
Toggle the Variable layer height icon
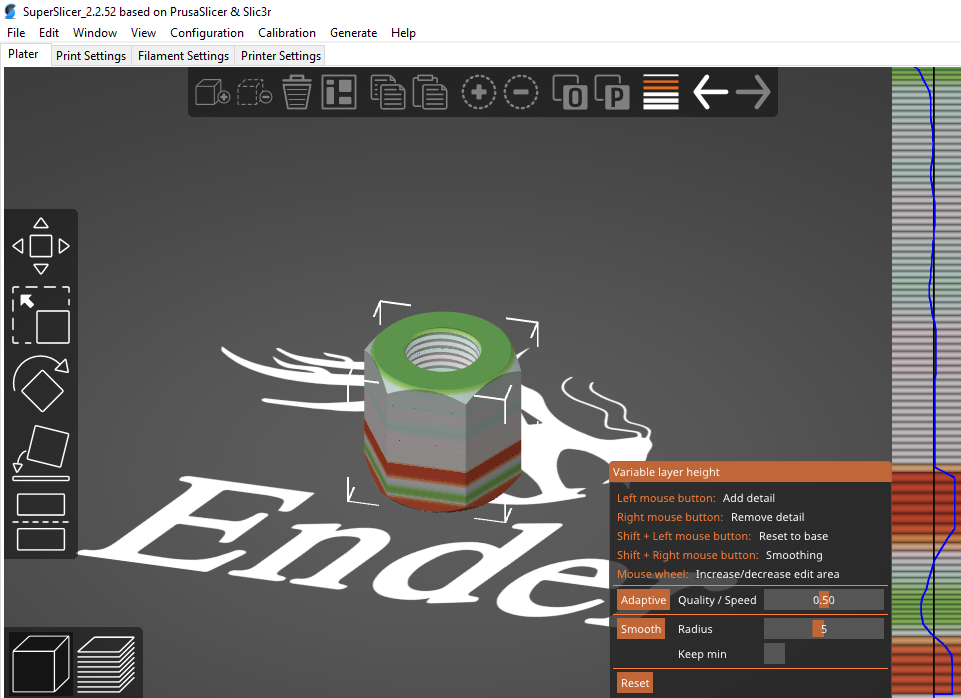point(661,92)
